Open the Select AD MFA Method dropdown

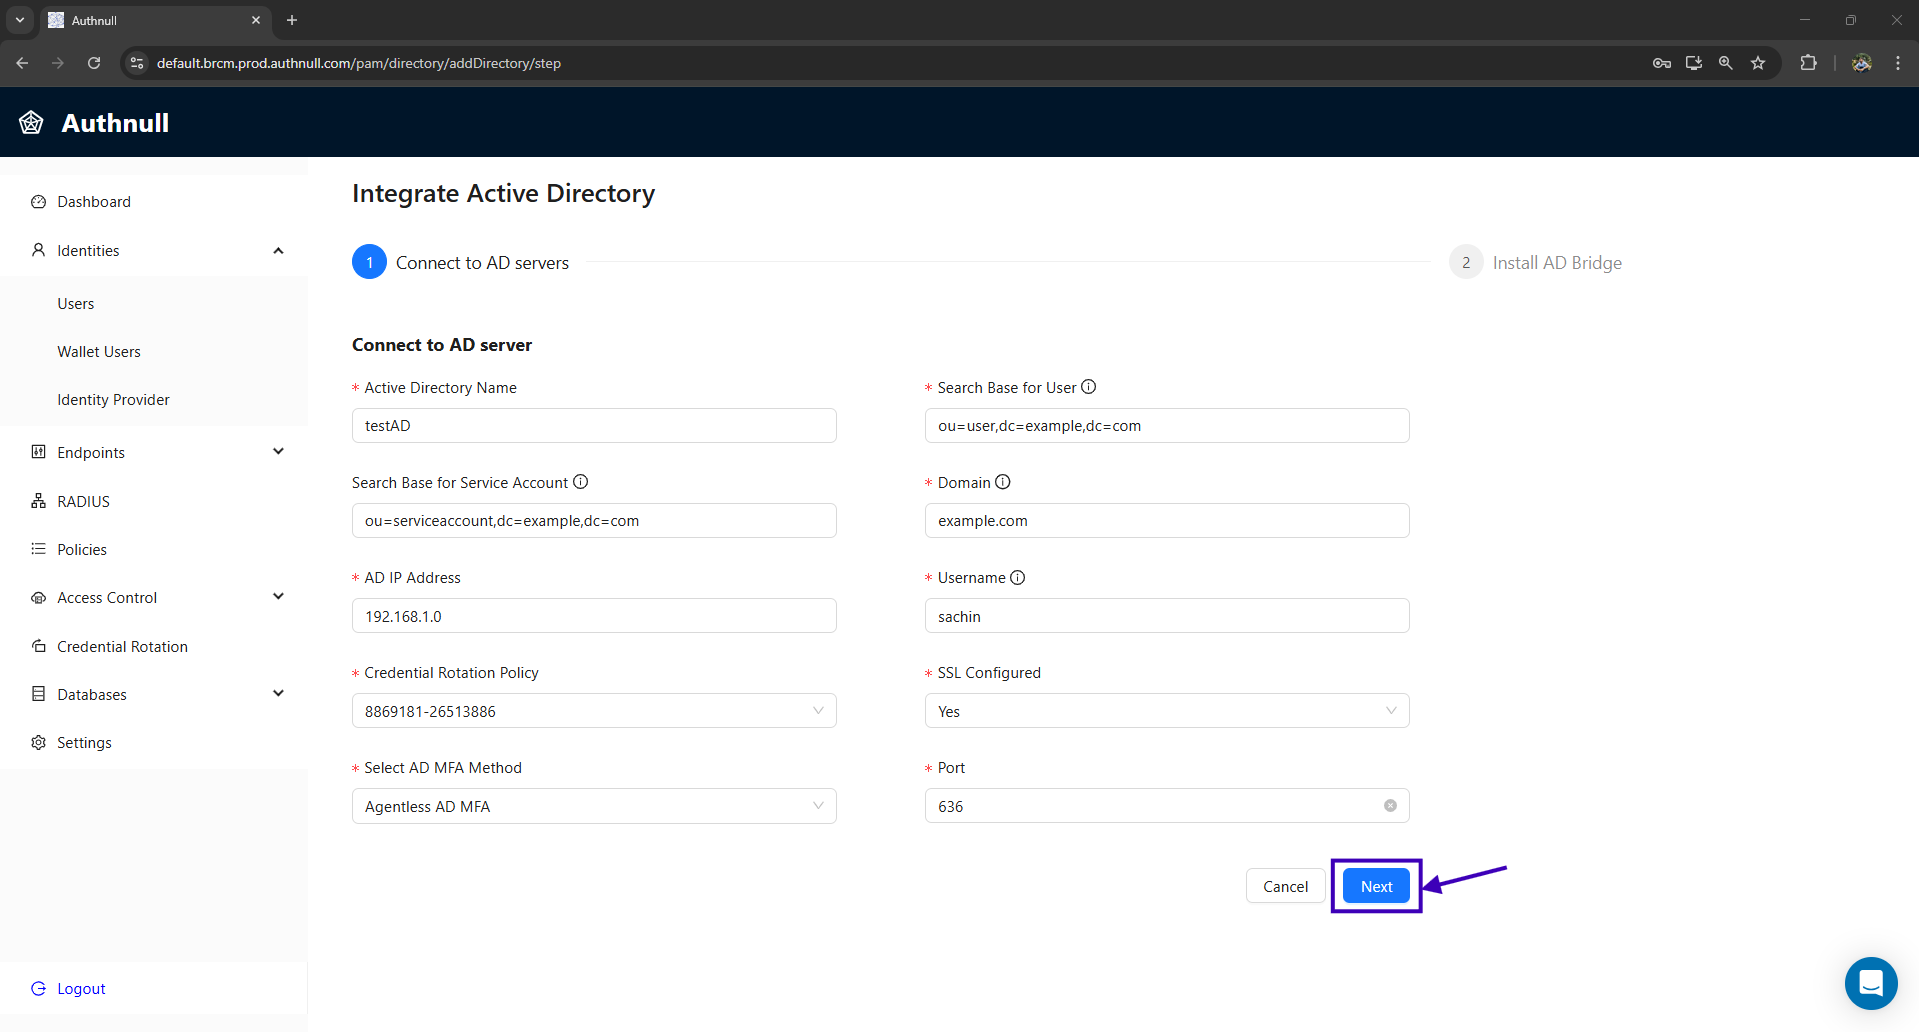pos(594,806)
